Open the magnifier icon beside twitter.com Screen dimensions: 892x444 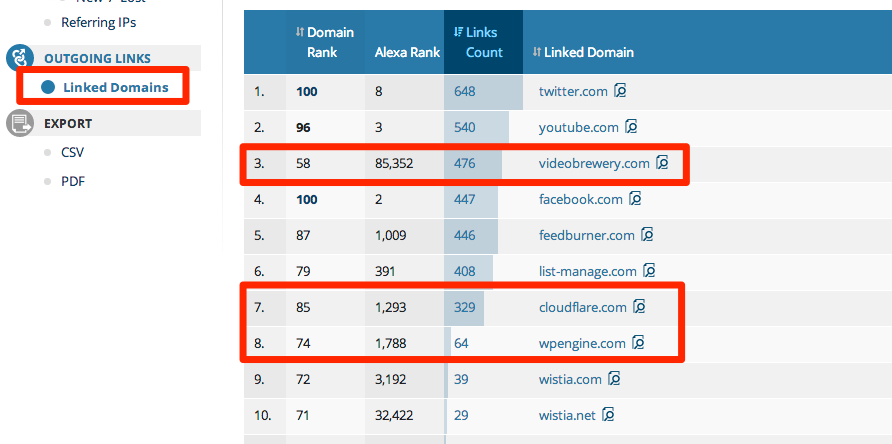pyautogui.click(x=620, y=91)
